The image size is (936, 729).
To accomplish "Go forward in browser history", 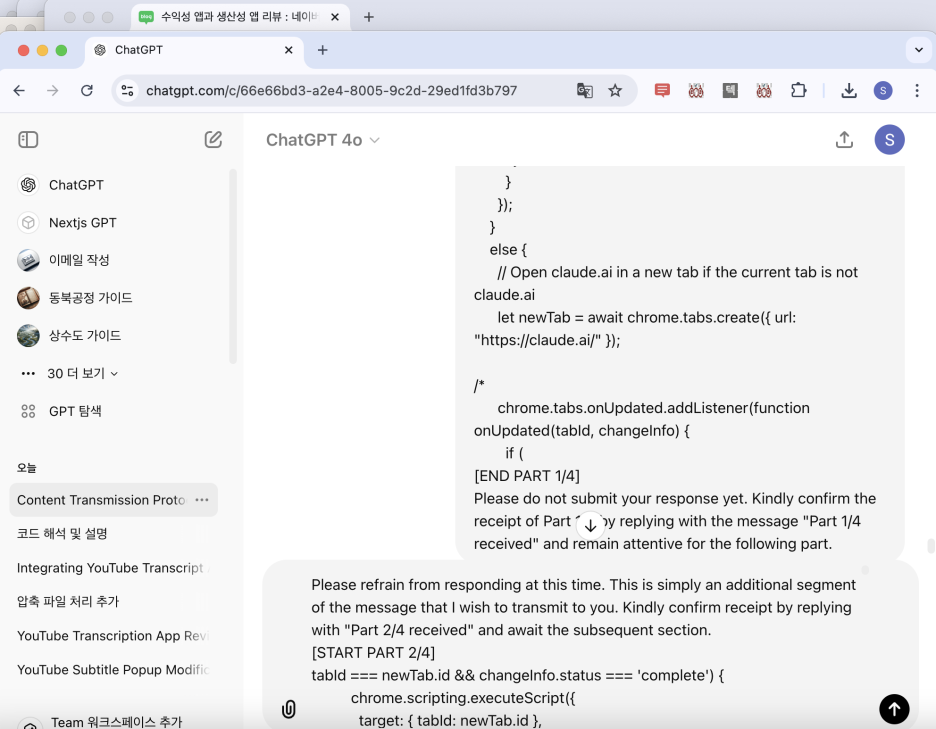I will pyautogui.click(x=53, y=90).
